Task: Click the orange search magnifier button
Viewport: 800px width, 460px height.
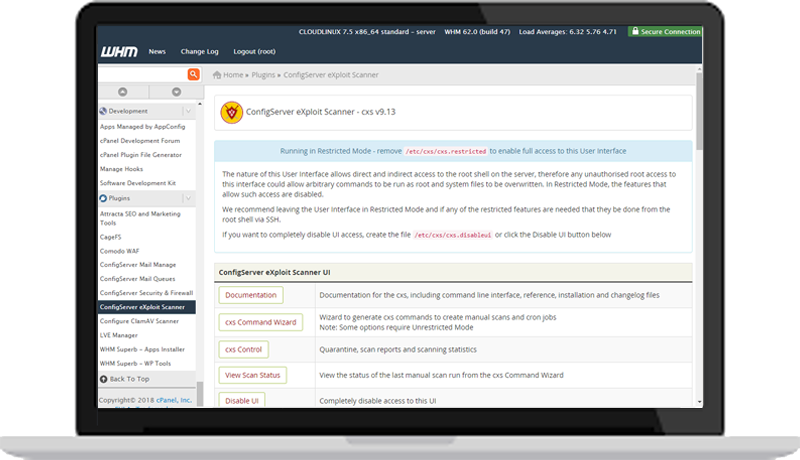Action: (193, 74)
